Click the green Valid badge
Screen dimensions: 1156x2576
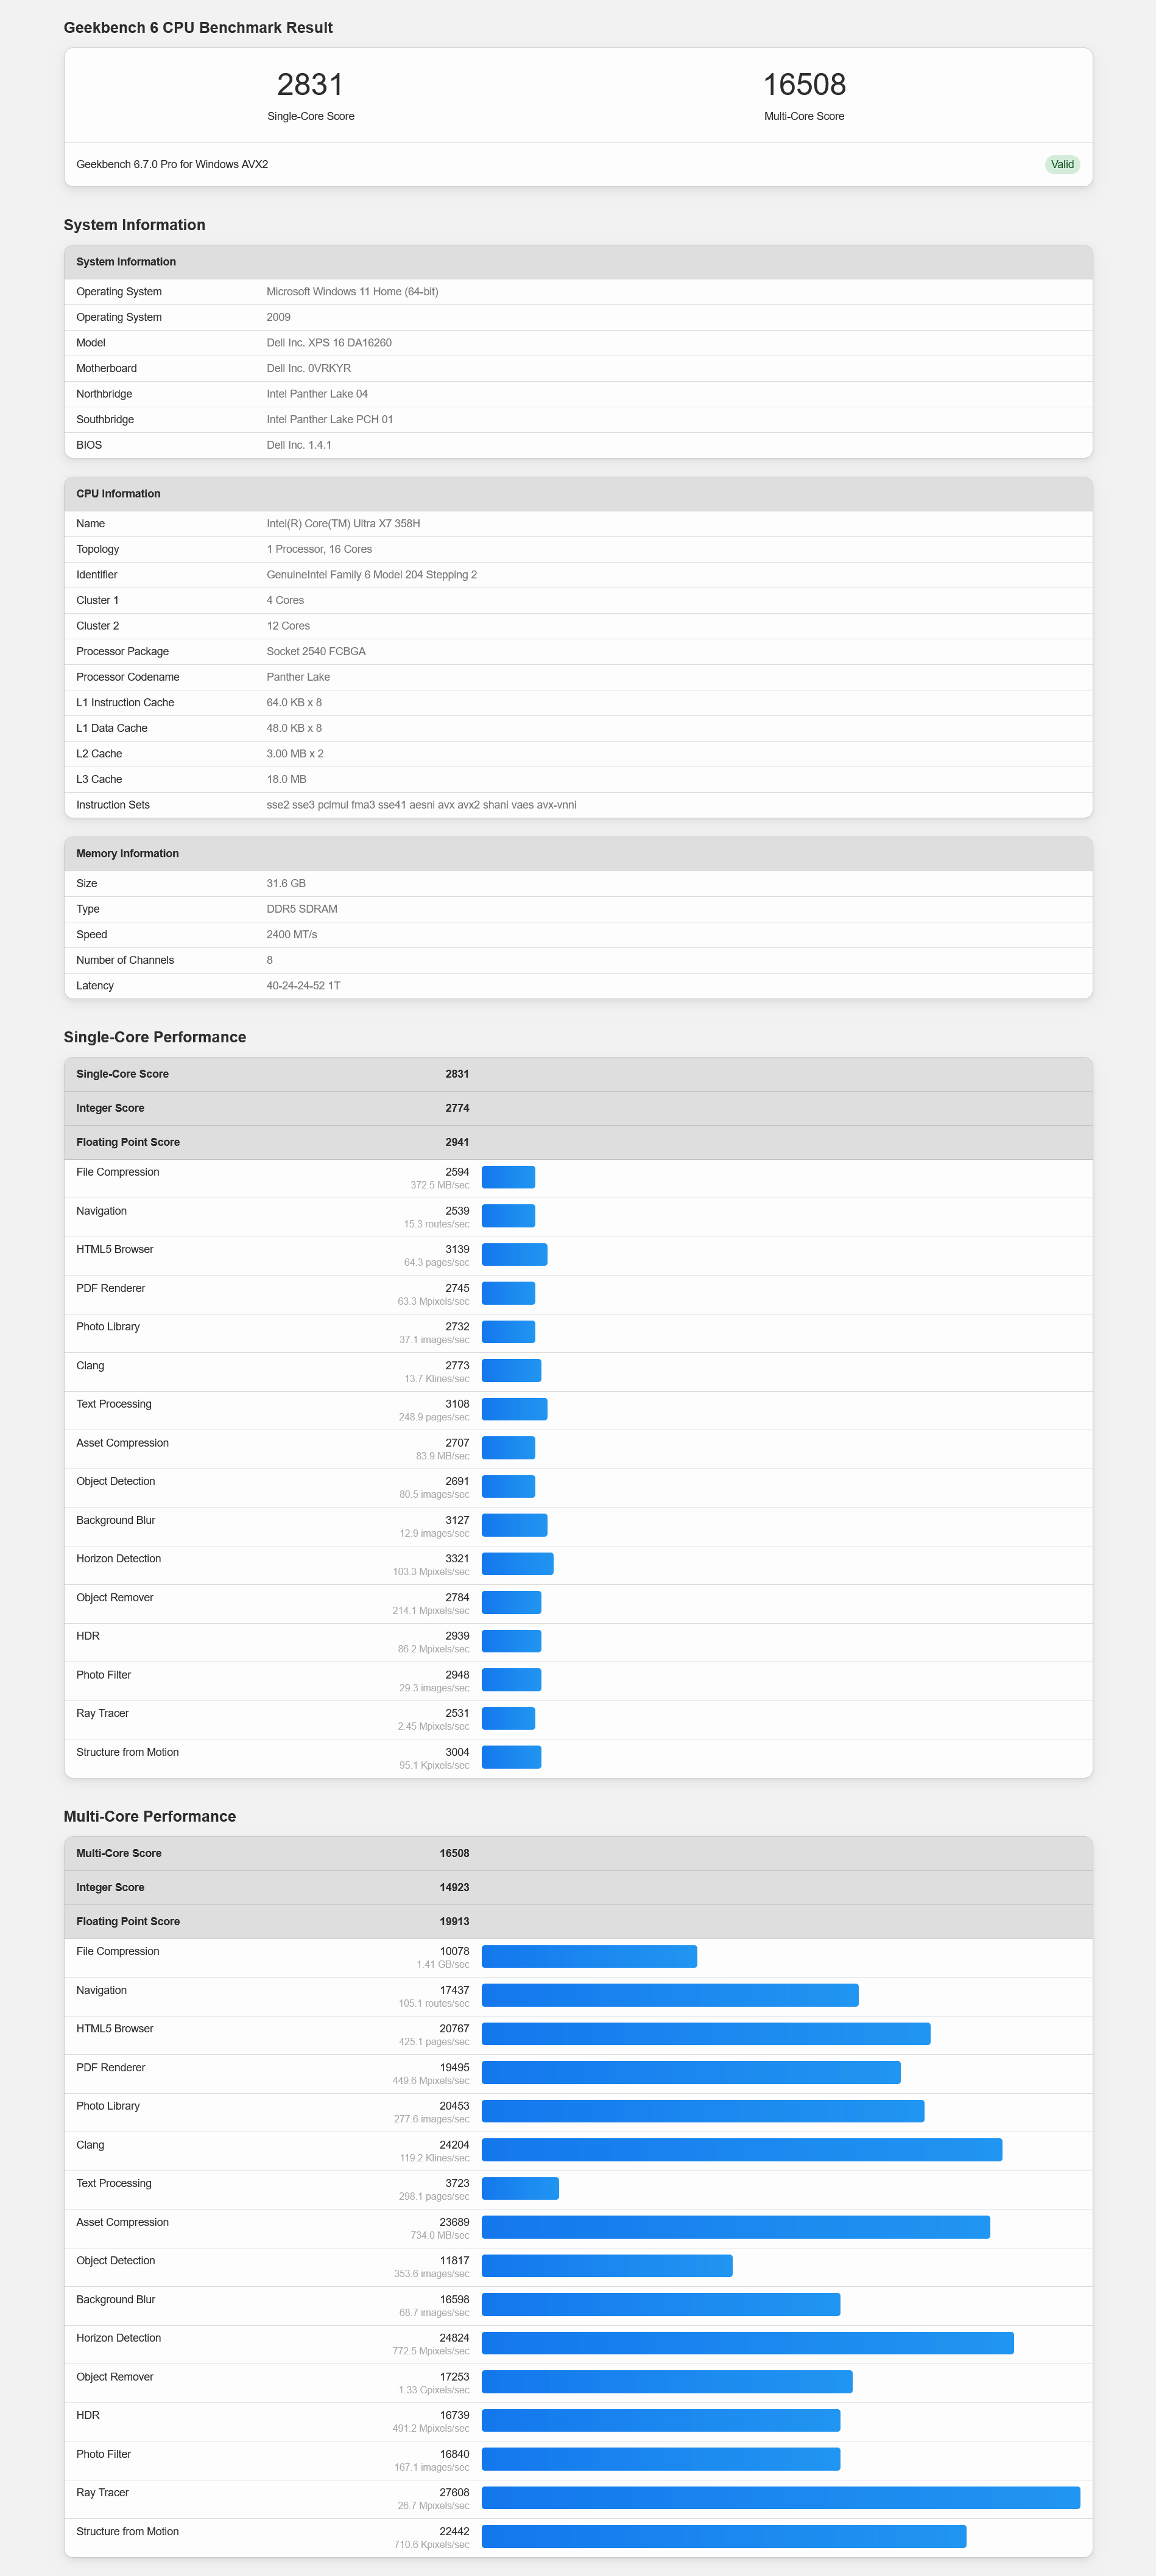click(x=1061, y=165)
